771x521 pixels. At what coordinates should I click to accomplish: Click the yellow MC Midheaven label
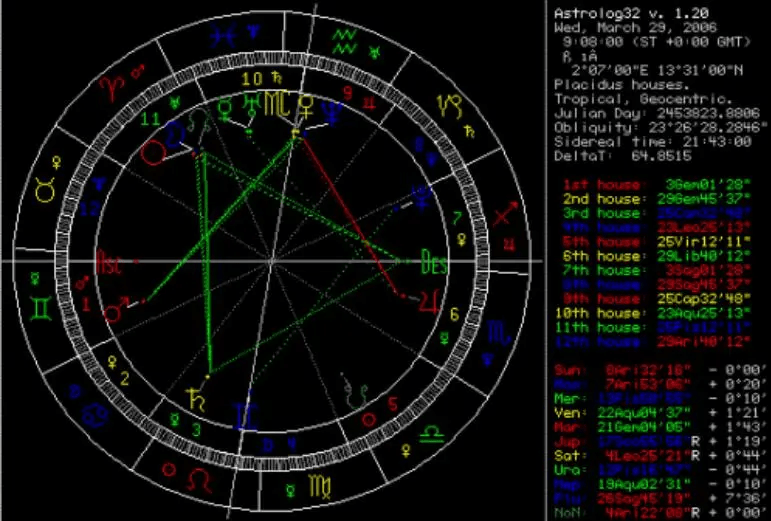[278, 104]
